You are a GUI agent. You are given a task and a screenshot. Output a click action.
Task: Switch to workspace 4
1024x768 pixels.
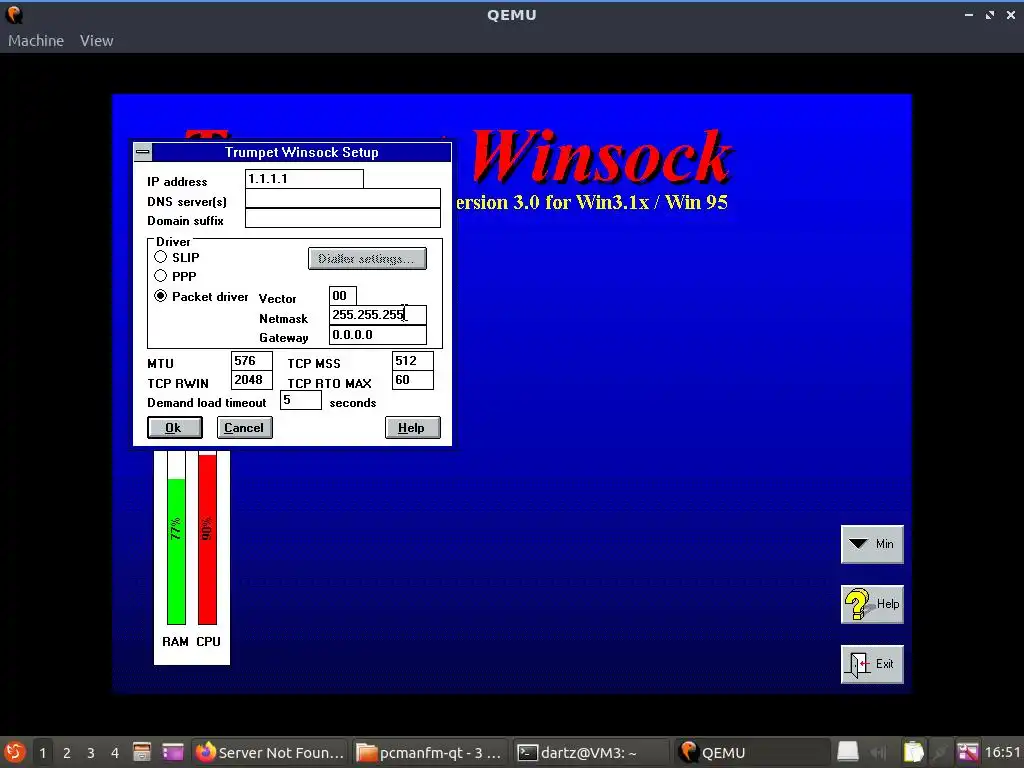(115, 753)
